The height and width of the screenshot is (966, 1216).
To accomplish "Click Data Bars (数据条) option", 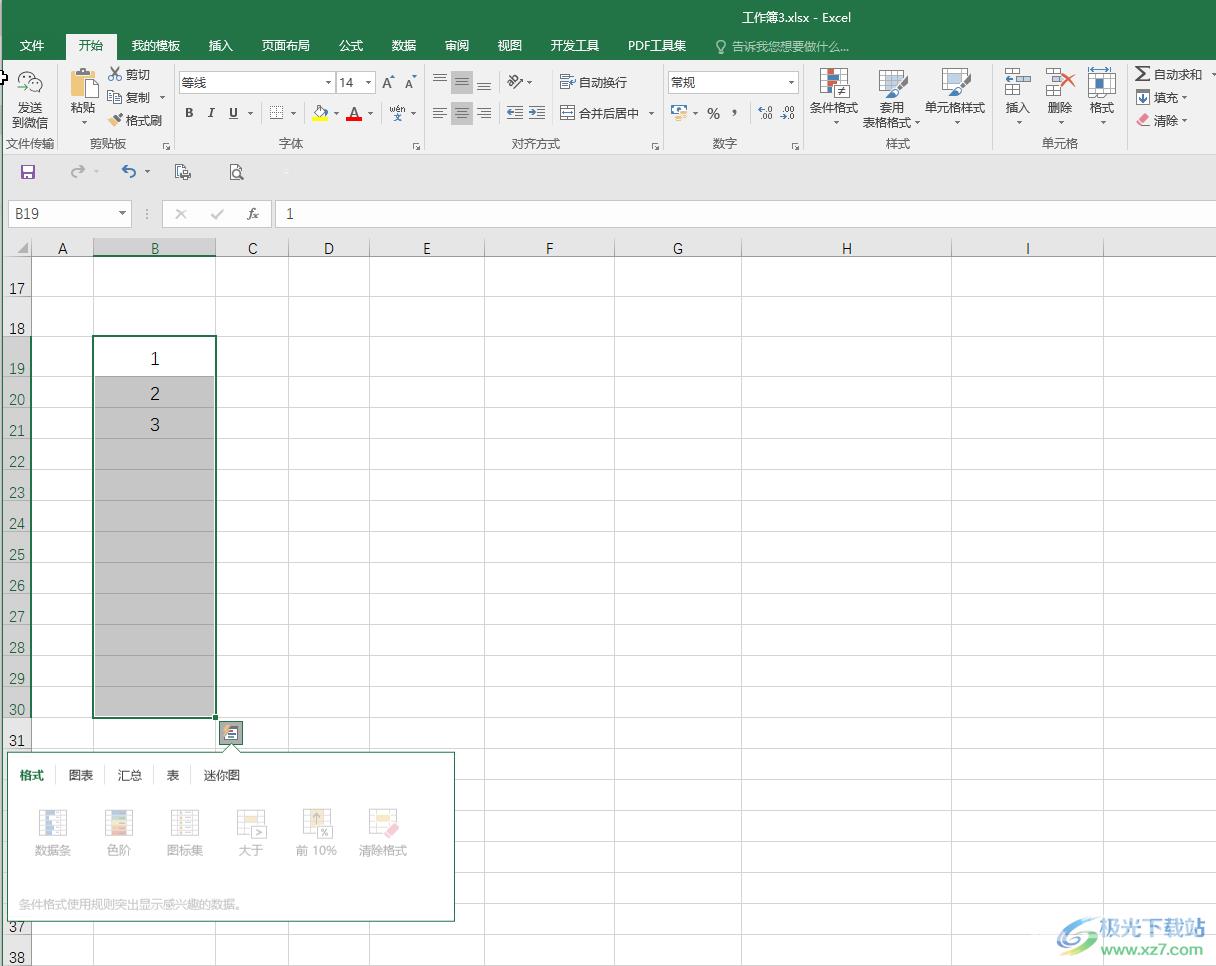I will click(x=53, y=833).
